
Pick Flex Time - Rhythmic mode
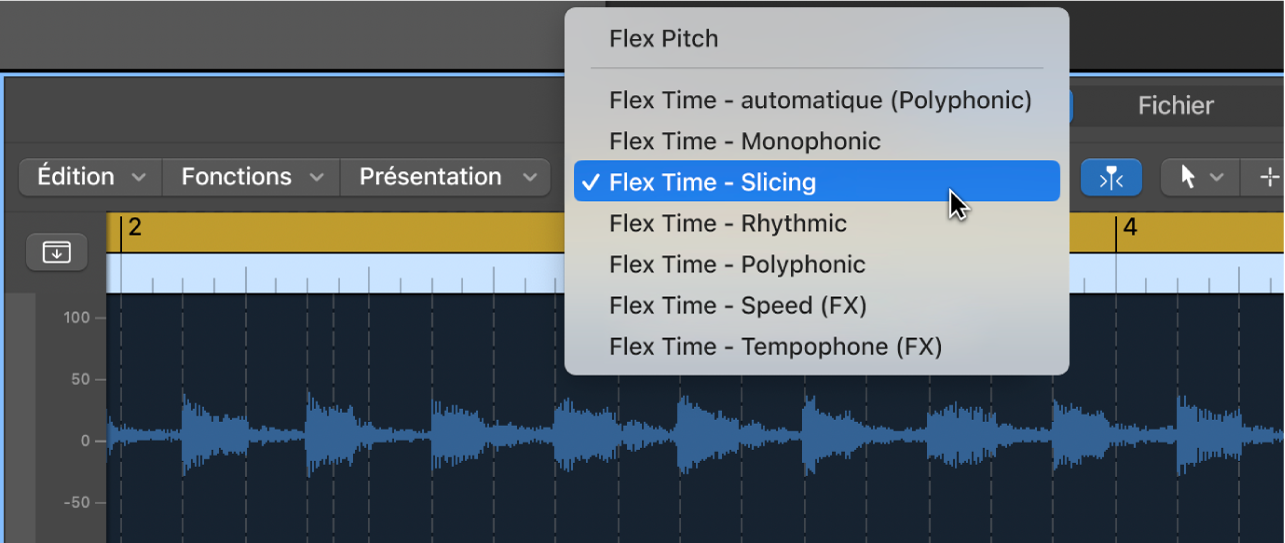point(727,223)
